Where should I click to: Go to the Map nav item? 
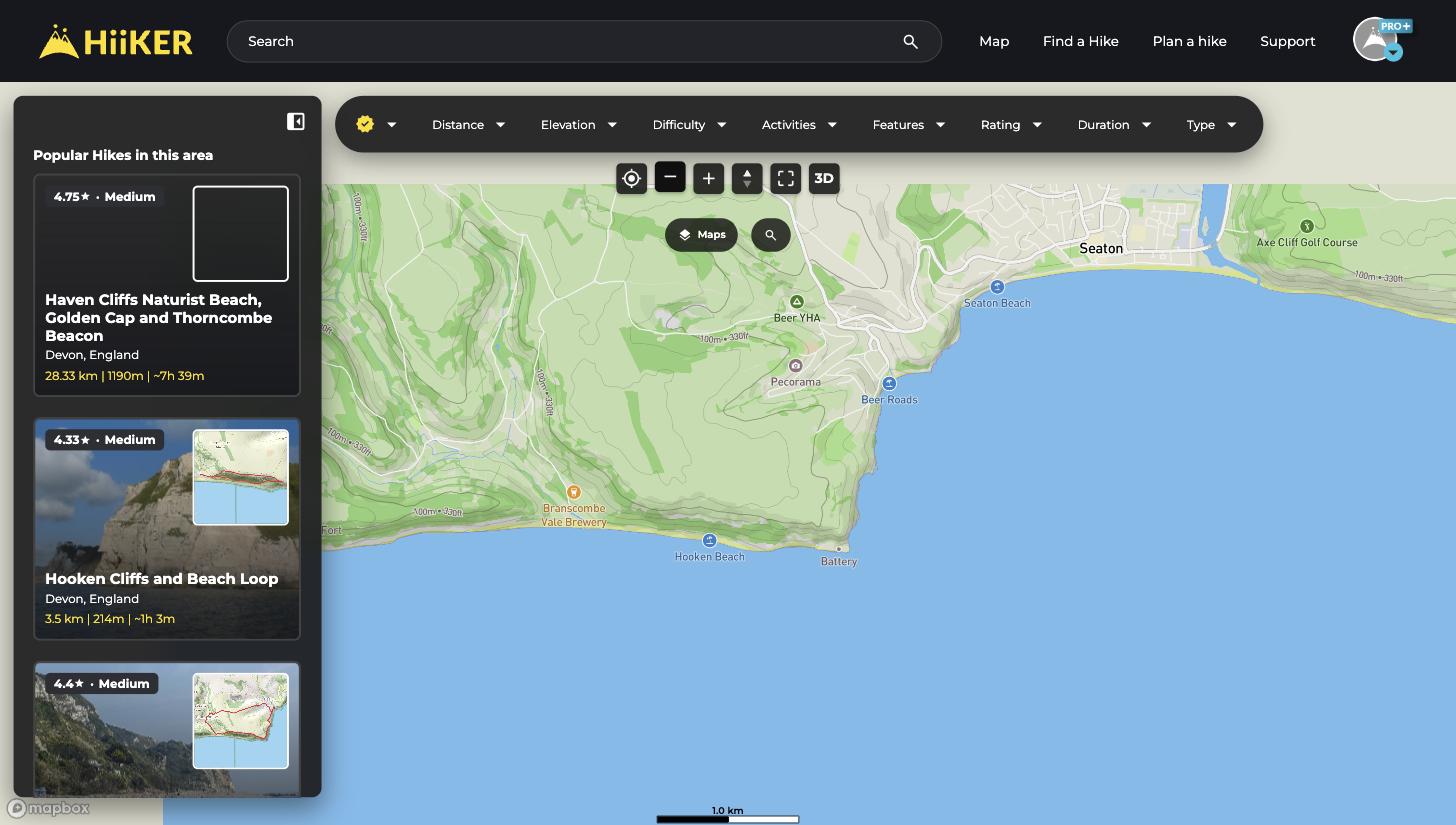(x=994, y=41)
